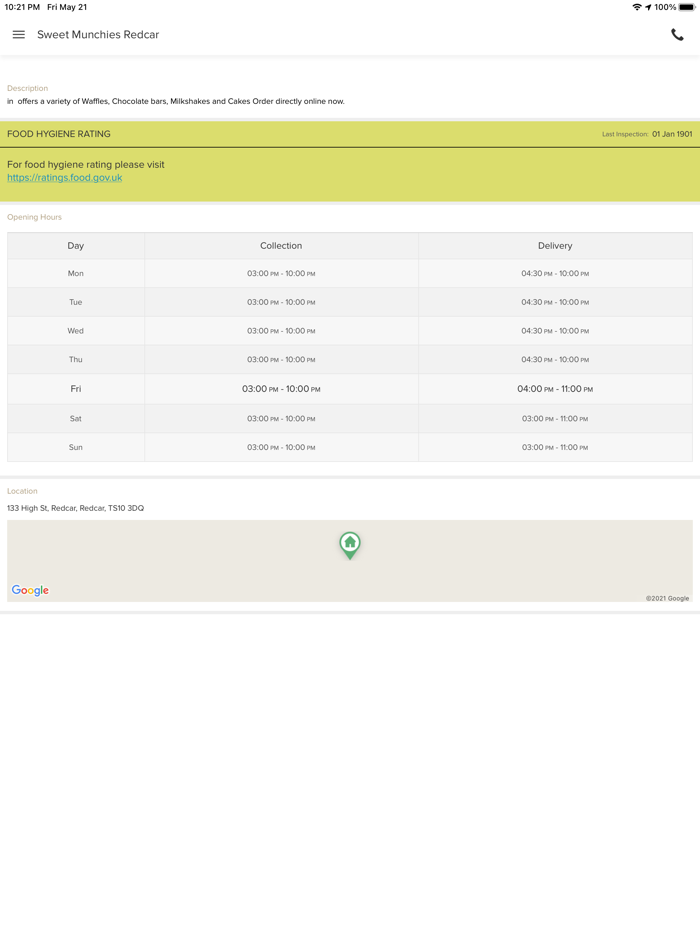Tap the battery status icon

686,7
